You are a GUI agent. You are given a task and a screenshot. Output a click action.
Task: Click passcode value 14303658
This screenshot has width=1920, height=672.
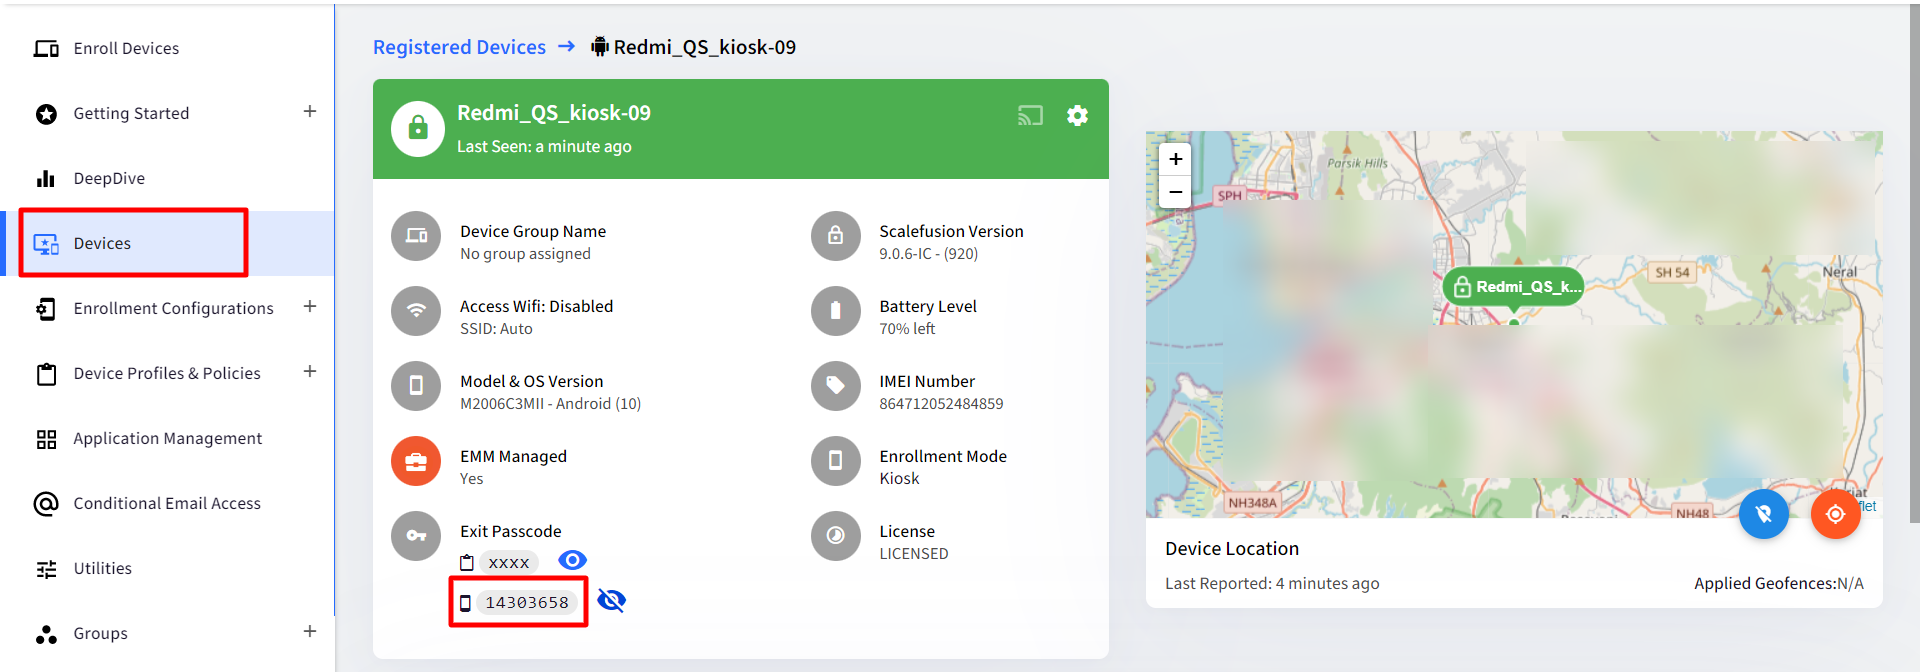527,603
